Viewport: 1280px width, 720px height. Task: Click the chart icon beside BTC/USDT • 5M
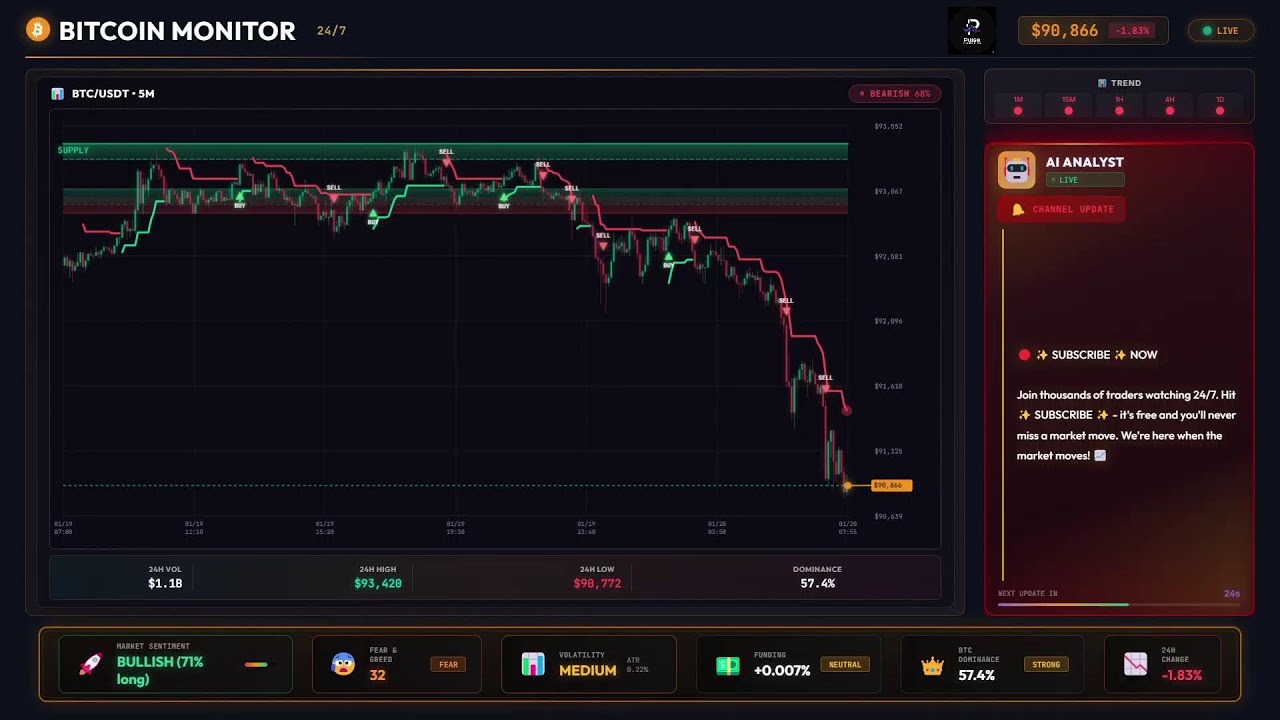[58, 94]
